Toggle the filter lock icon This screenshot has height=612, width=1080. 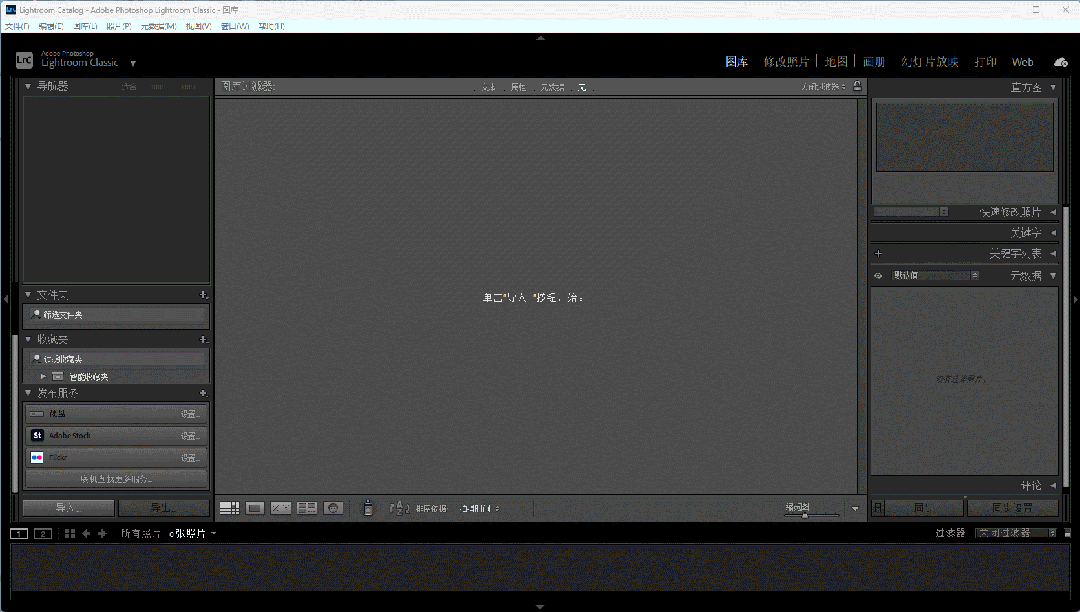point(858,86)
